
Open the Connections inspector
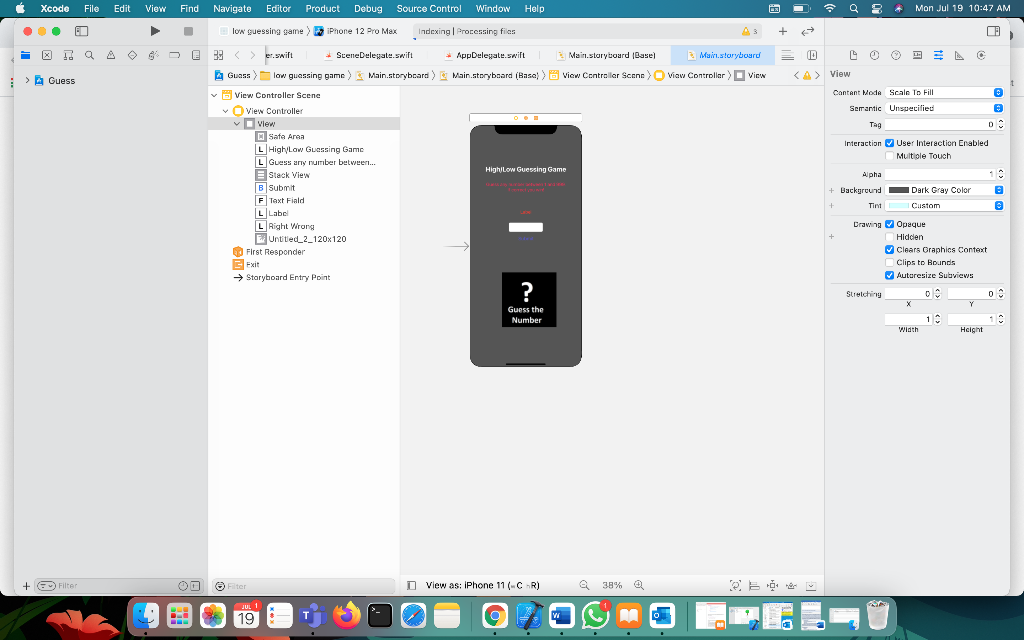pyautogui.click(x=981, y=55)
